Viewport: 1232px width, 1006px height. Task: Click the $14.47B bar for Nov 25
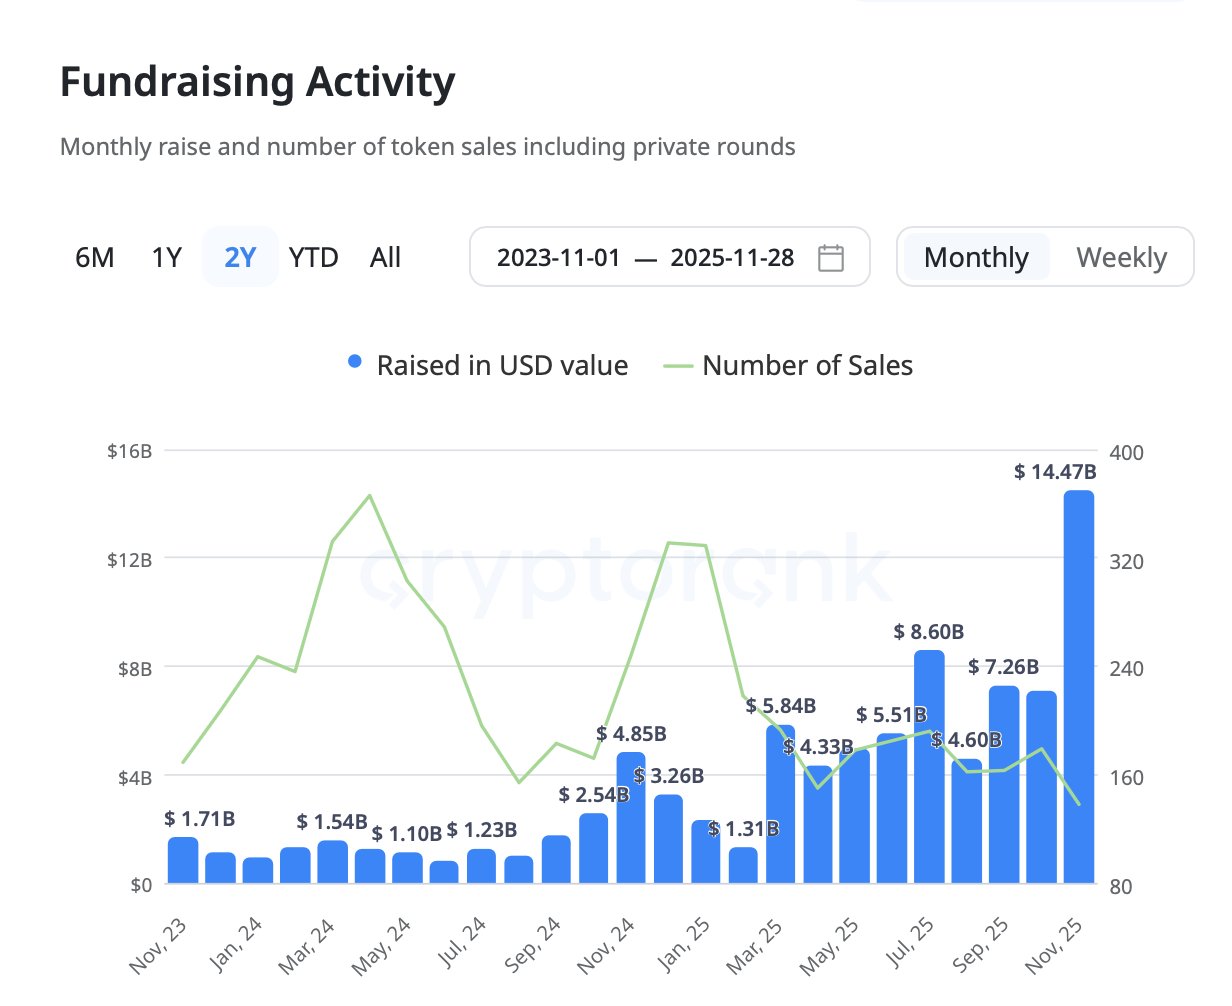click(x=1078, y=690)
